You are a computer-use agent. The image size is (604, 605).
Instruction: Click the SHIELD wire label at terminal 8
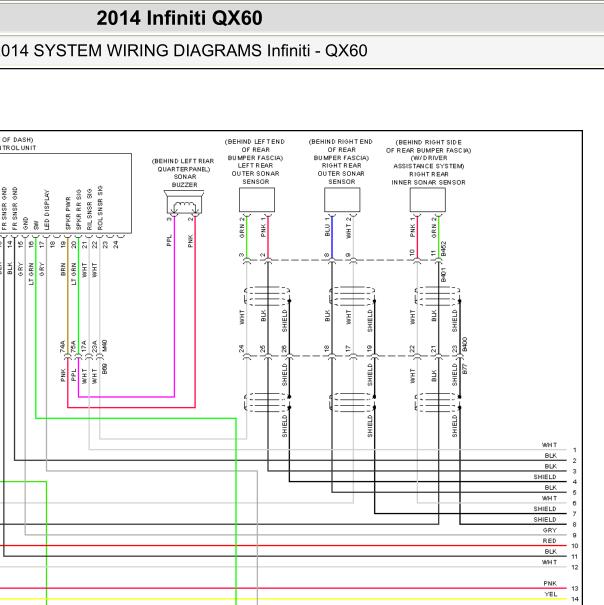coord(545,519)
